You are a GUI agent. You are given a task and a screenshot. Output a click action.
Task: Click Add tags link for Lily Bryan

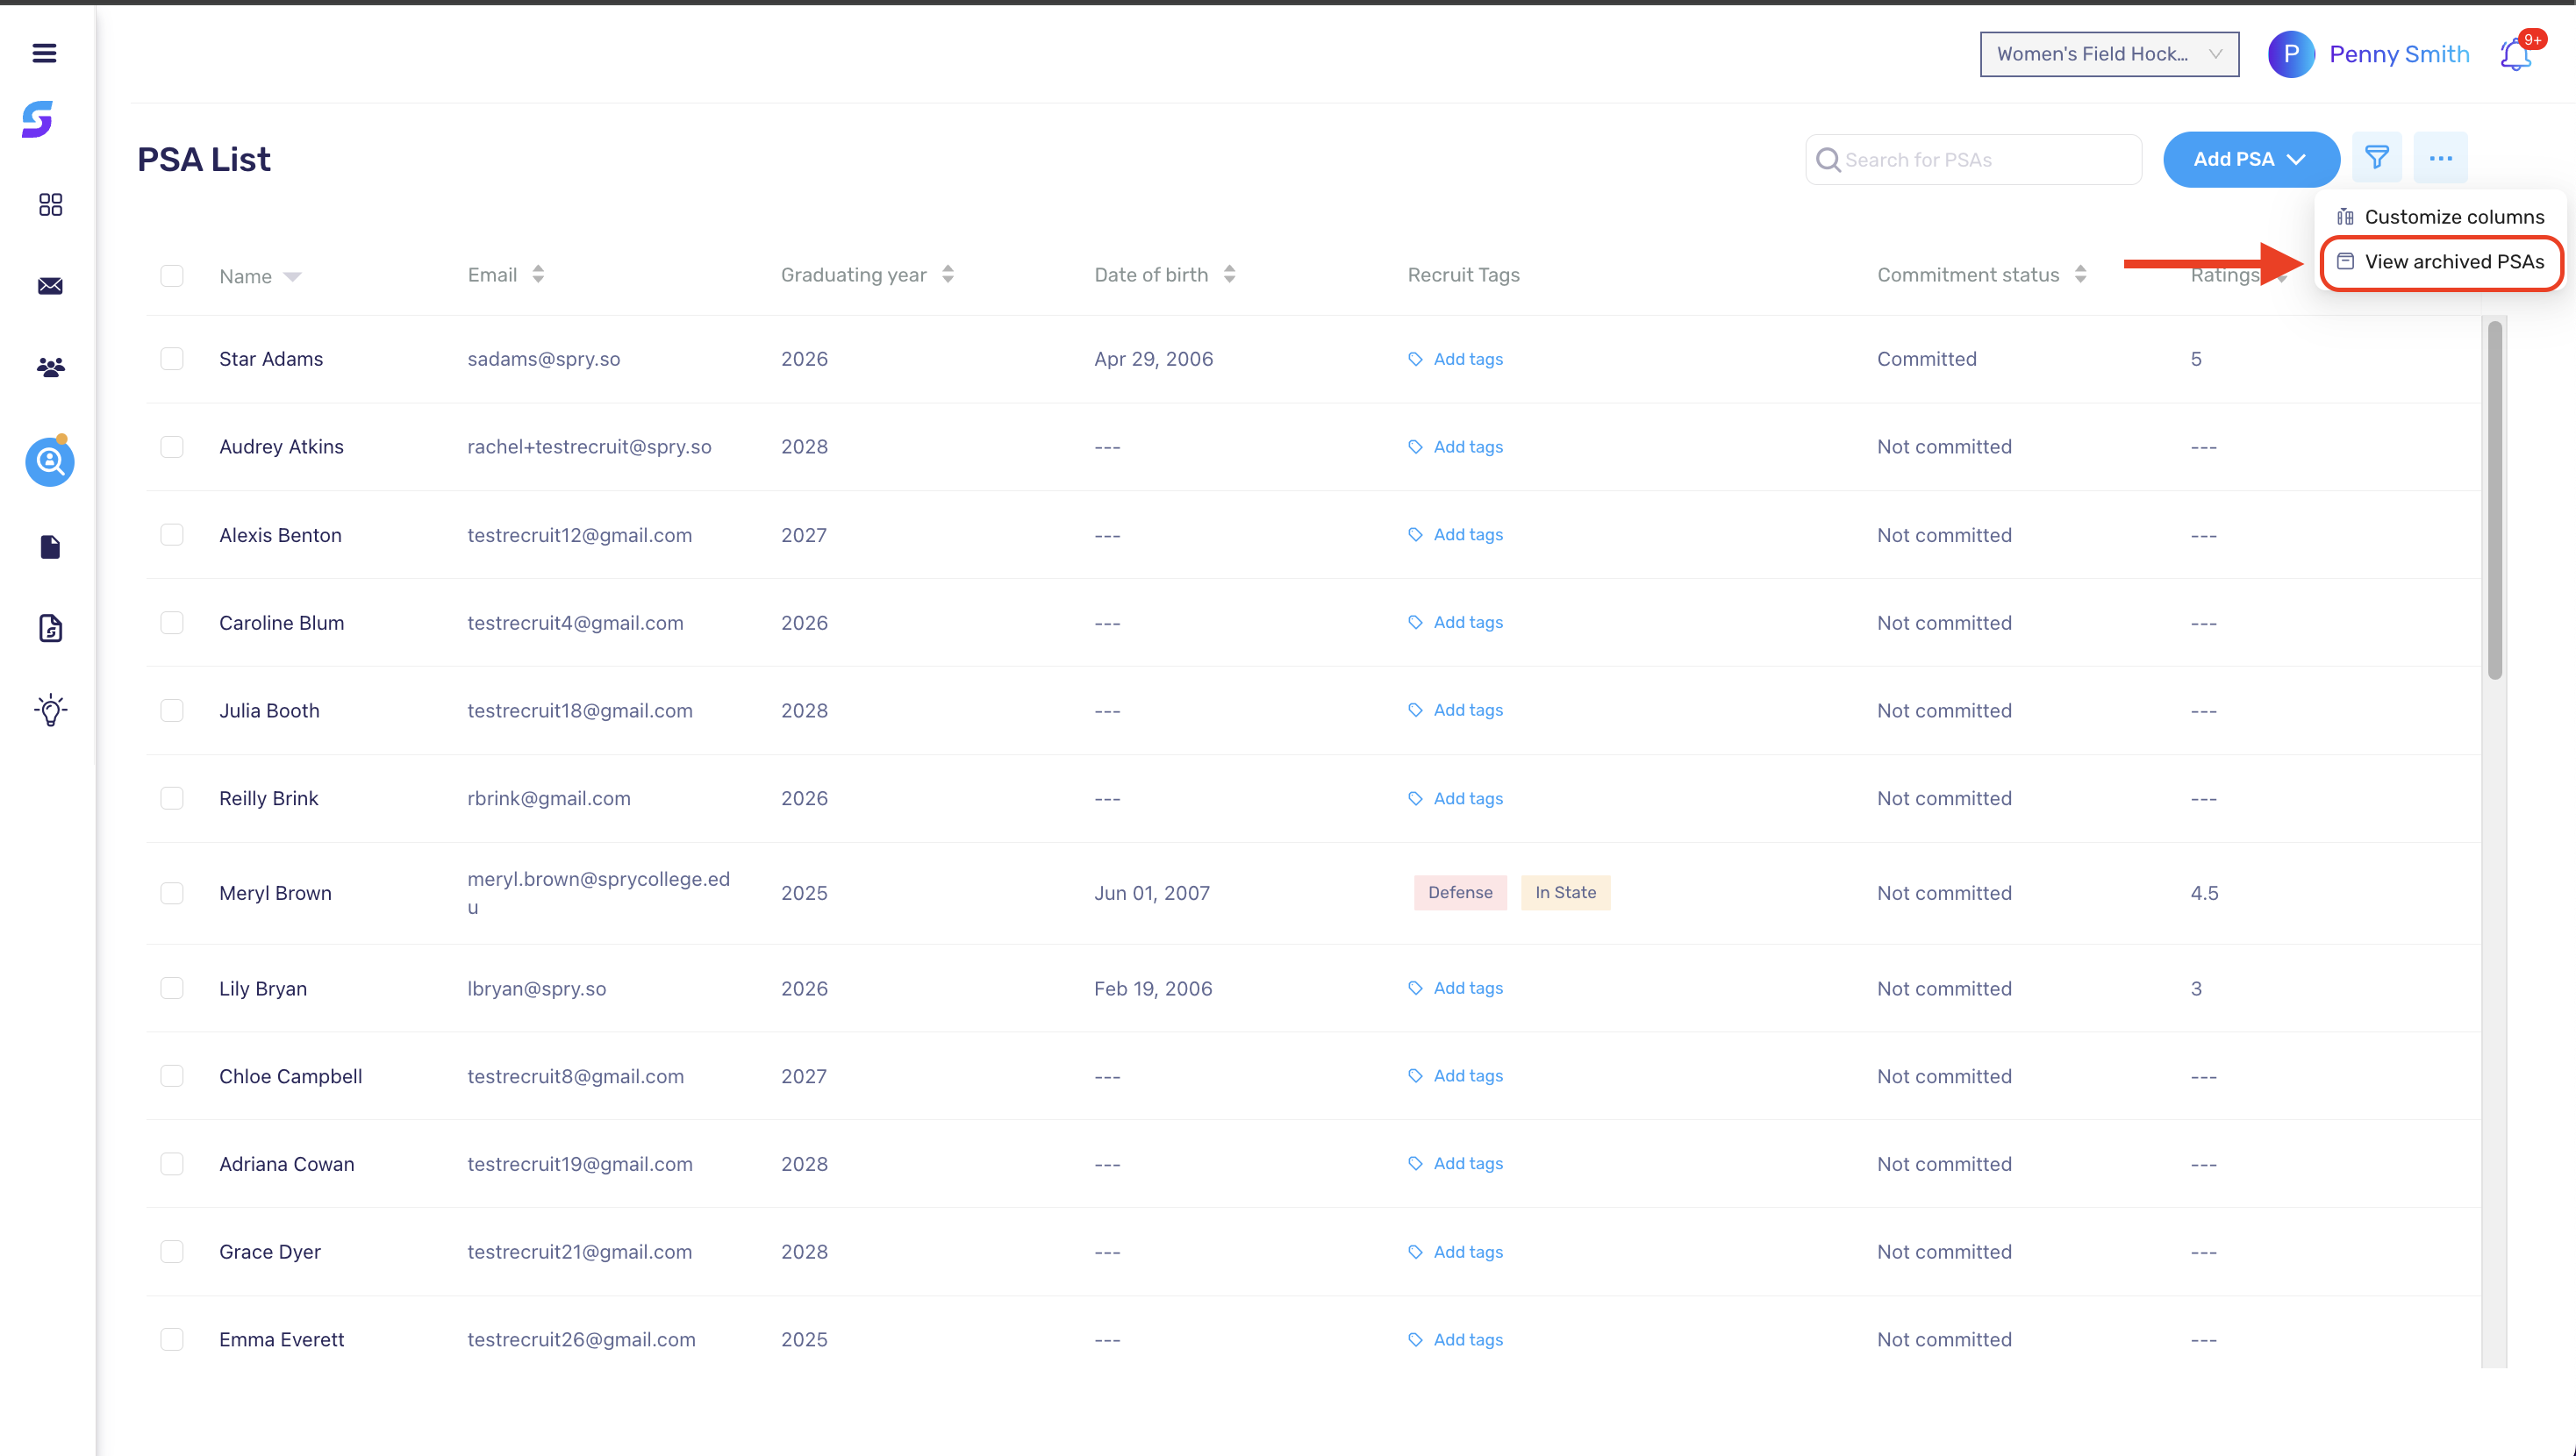pyautogui.click(x=1467, y=988)
